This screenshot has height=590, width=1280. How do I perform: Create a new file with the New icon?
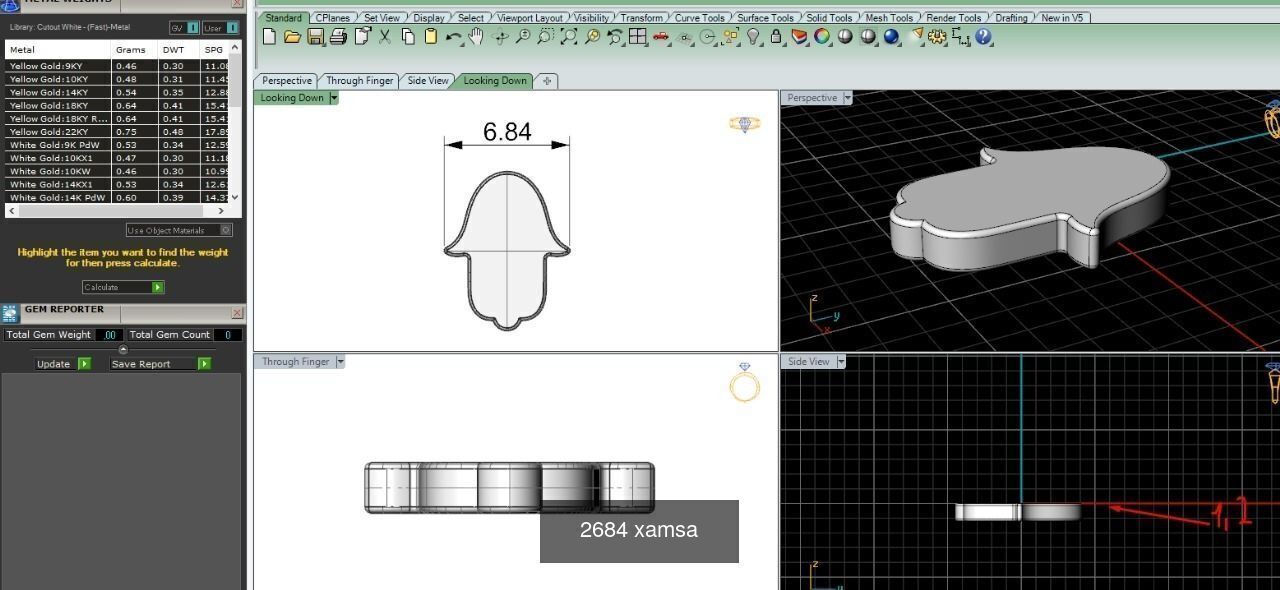[x=269, y=37]
